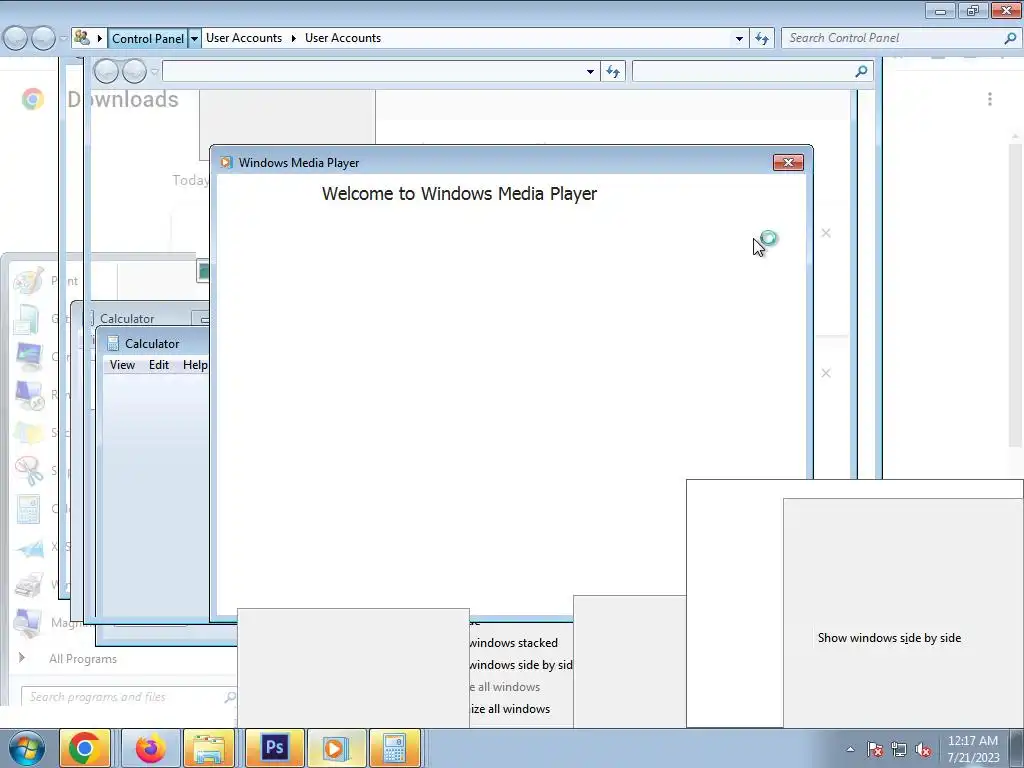Click the Control Panel window Back button

tap(16, 39)
